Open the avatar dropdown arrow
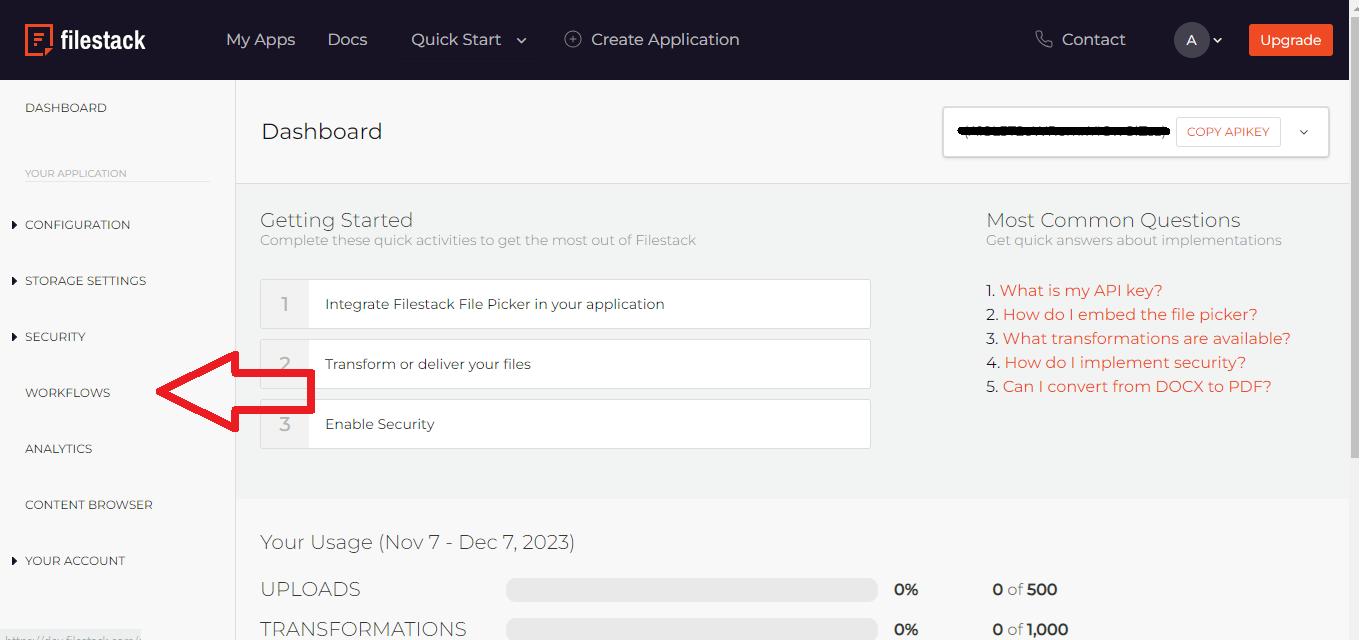1366x640 pixels. pos(1217,41)
